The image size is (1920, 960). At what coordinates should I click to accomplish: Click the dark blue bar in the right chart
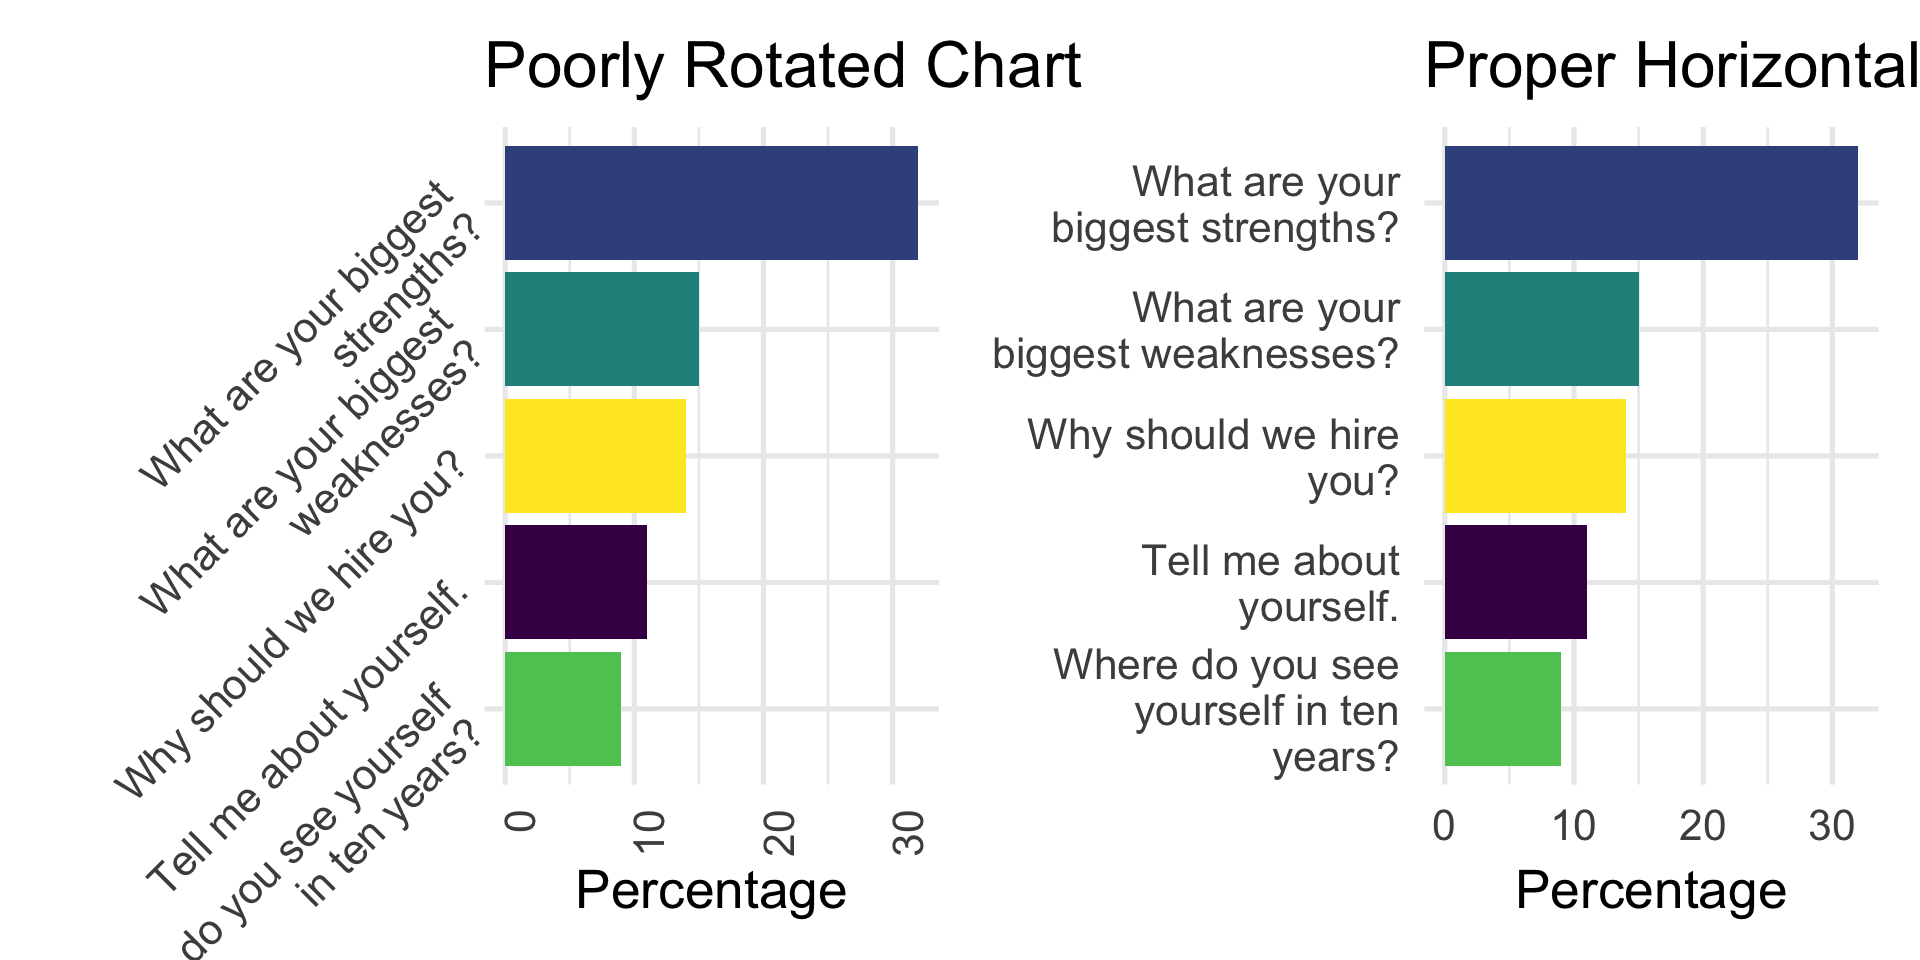click(x=1651, y=203)
